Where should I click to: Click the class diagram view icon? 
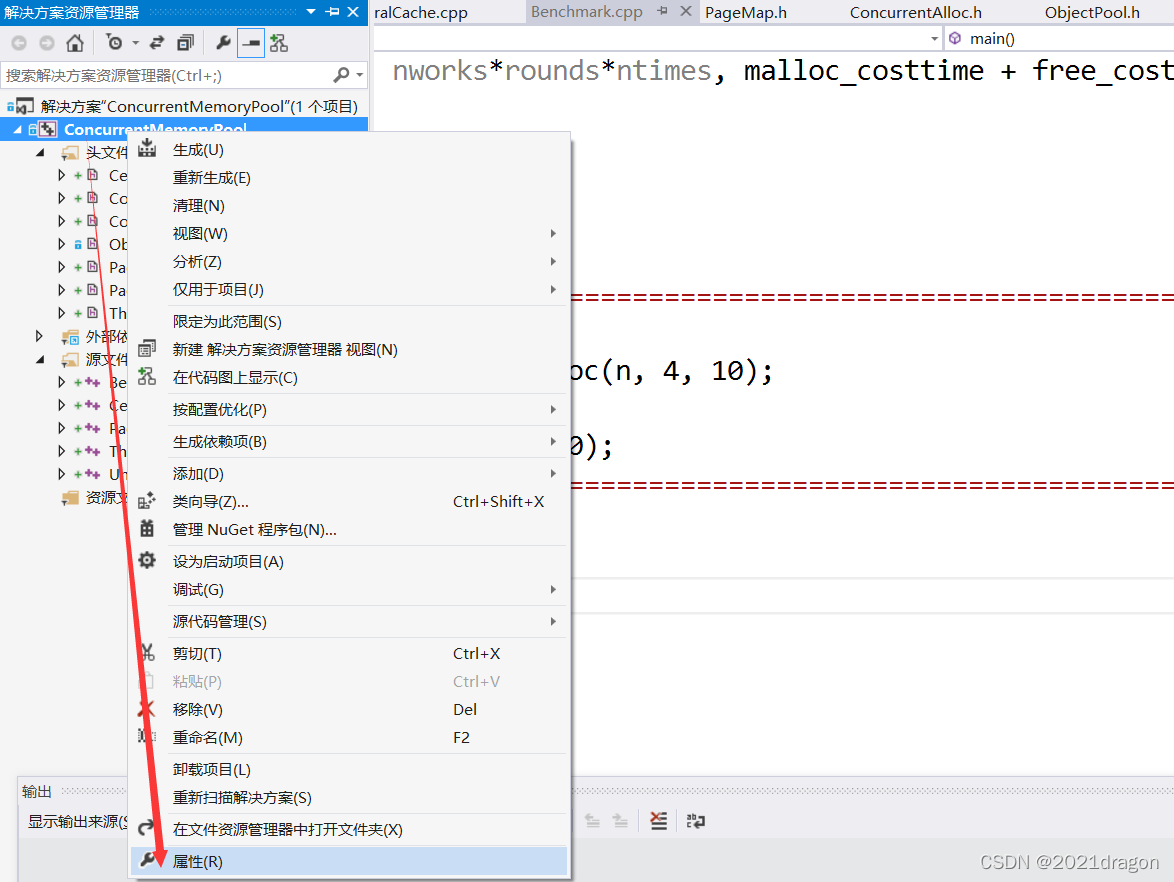[279, 43]
